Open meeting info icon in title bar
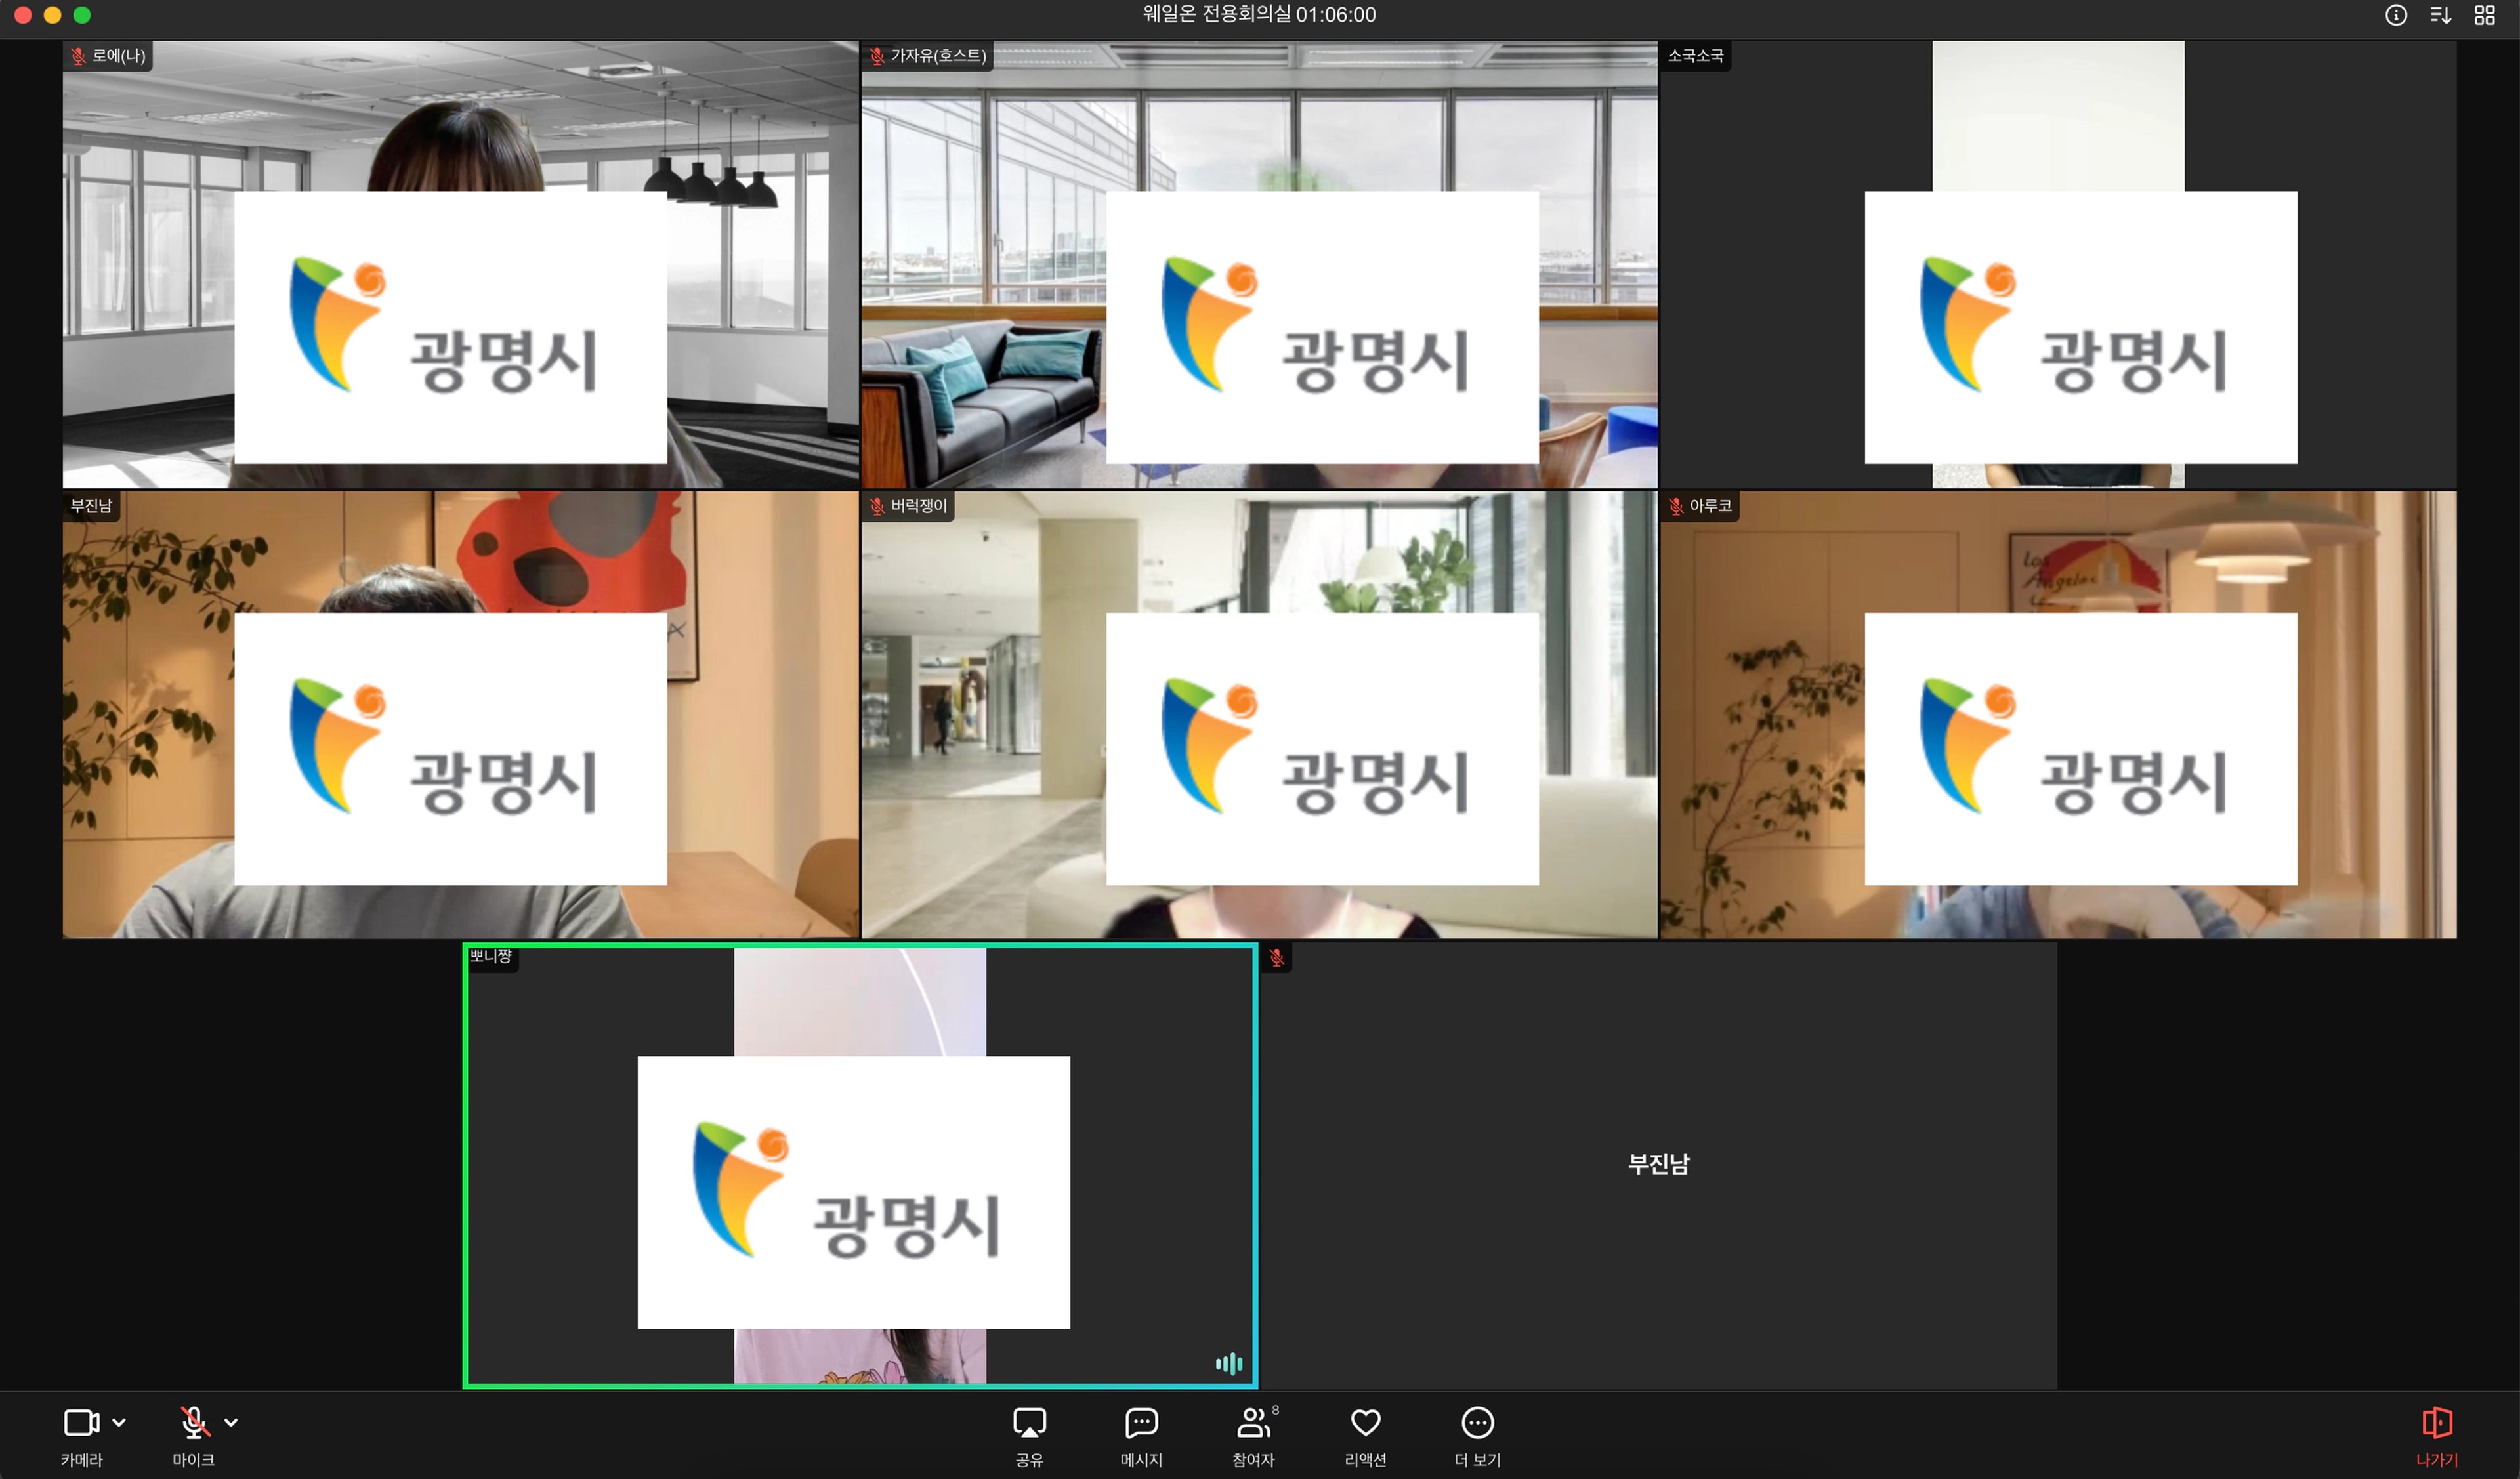2520x1479 pixels. click(2396, 15)
